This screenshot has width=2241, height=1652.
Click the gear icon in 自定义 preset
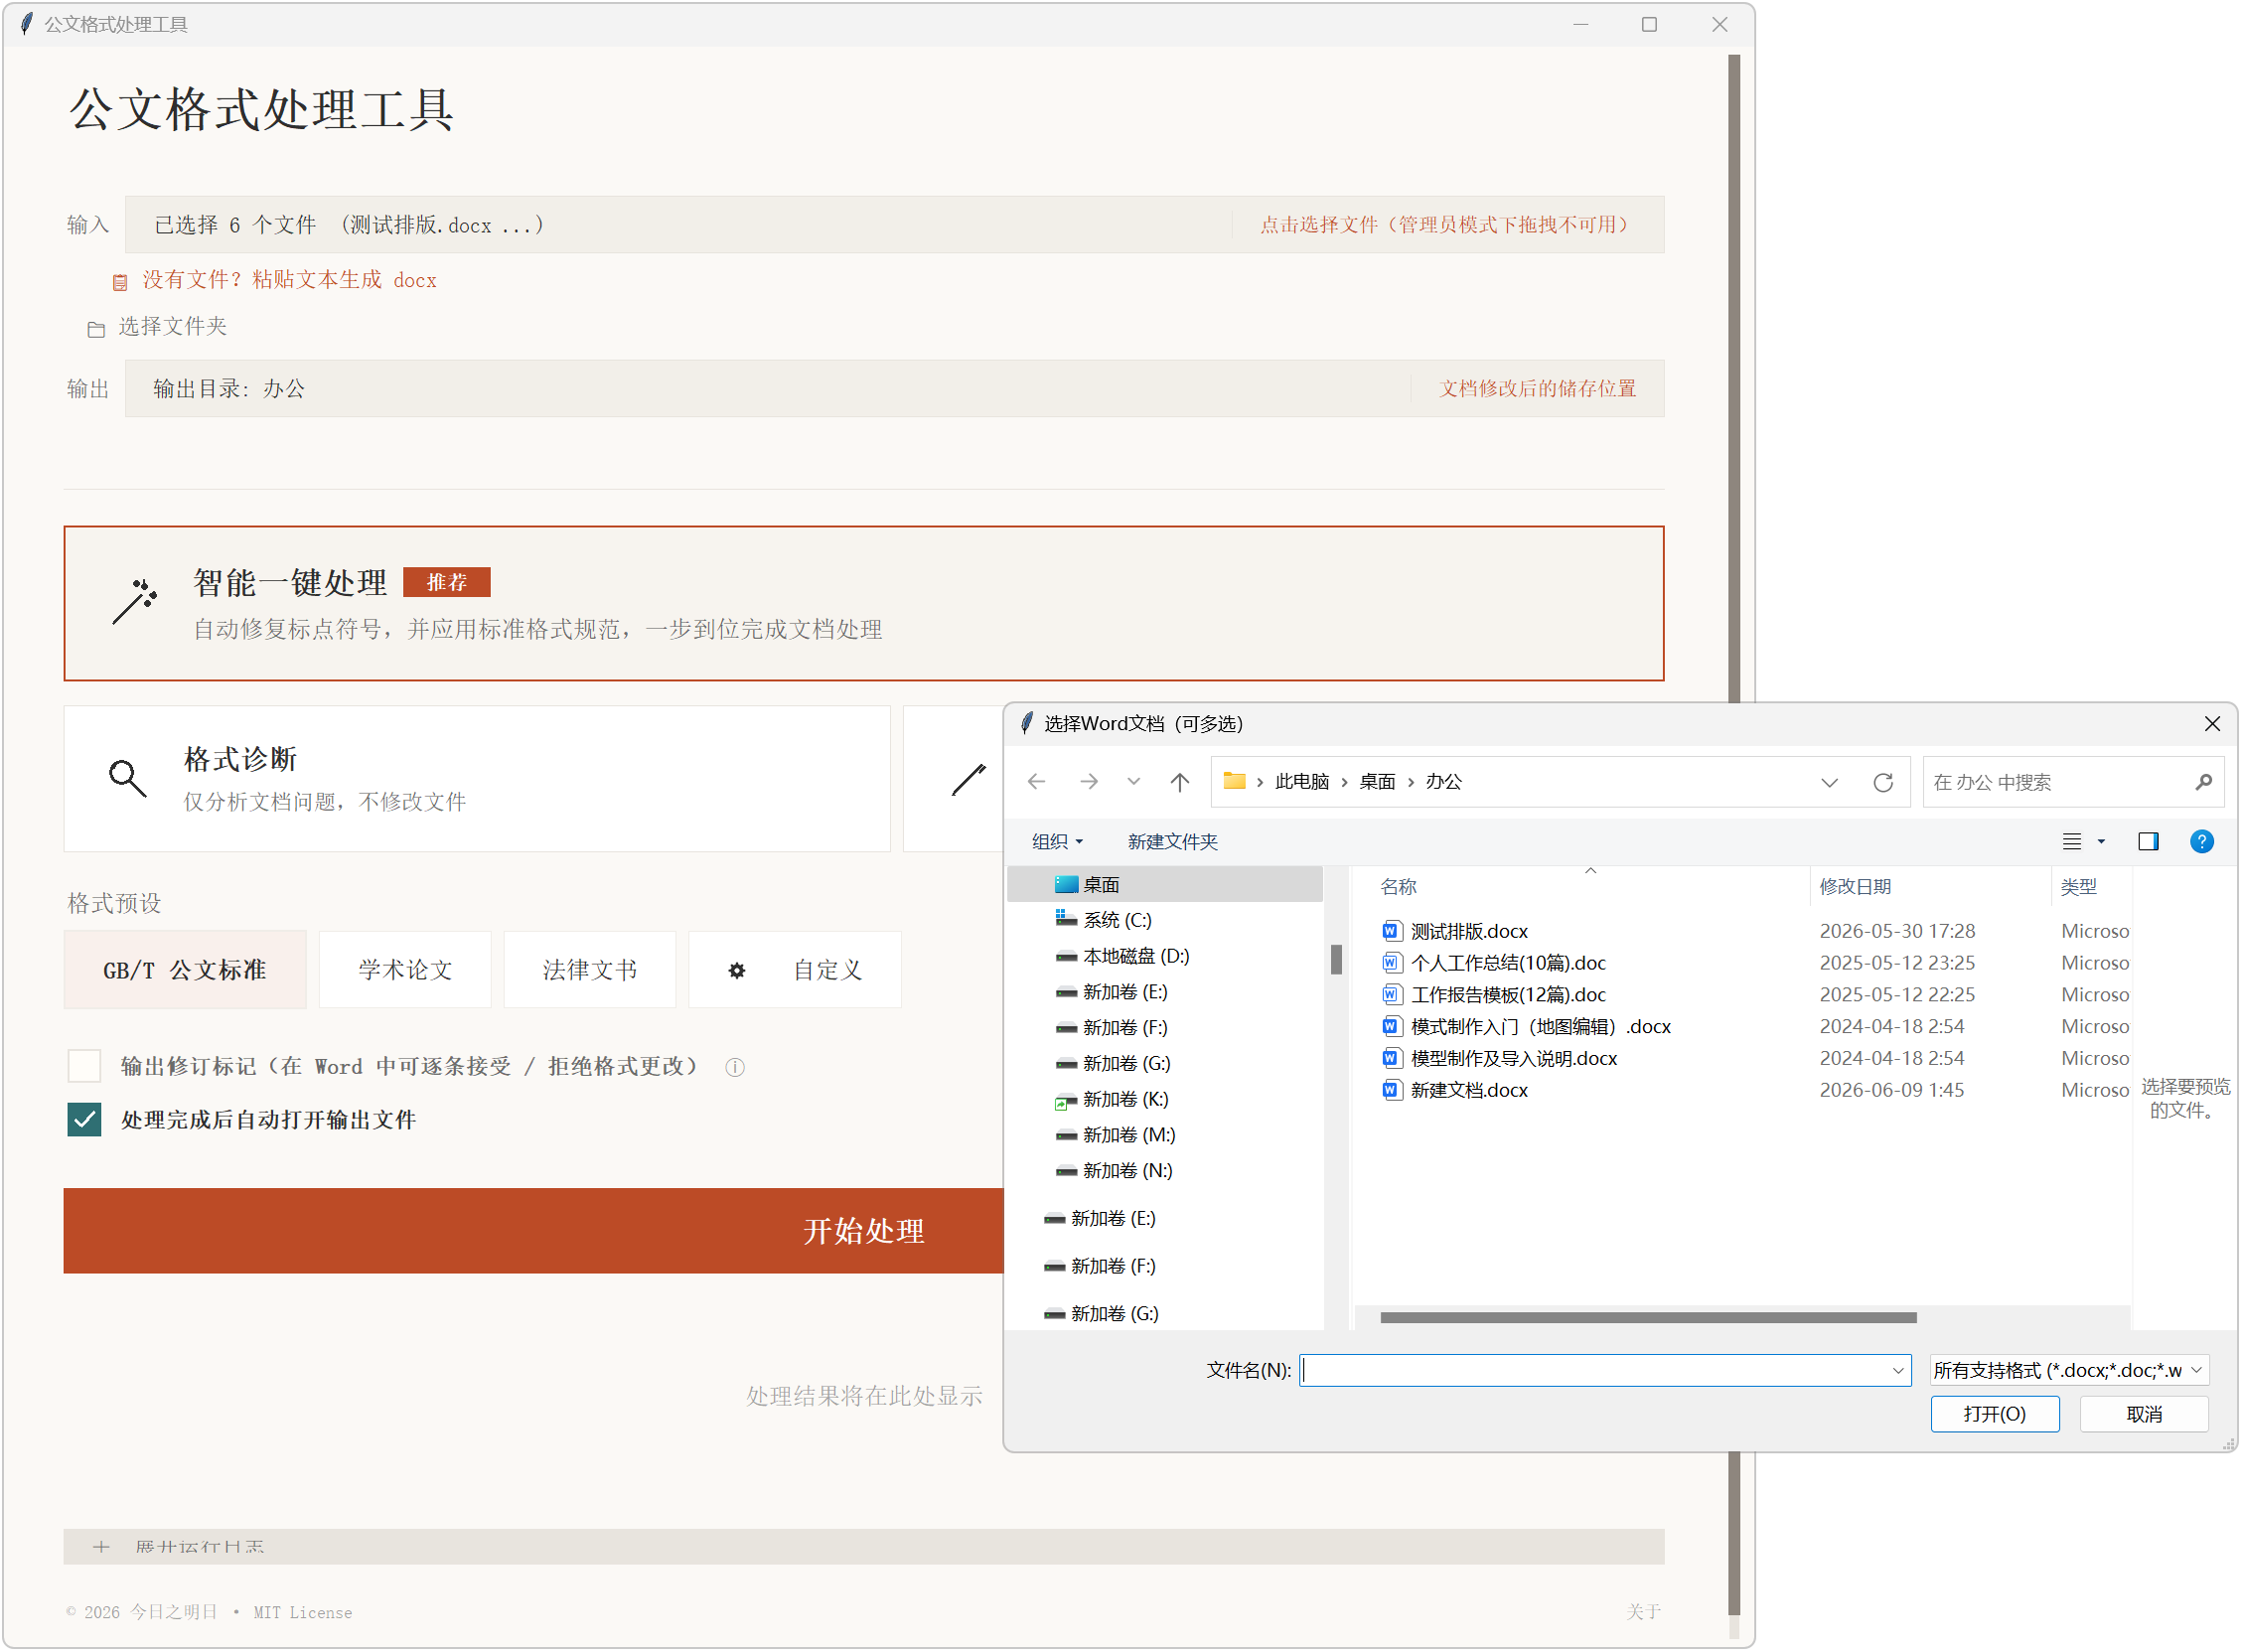coord(736,970)
